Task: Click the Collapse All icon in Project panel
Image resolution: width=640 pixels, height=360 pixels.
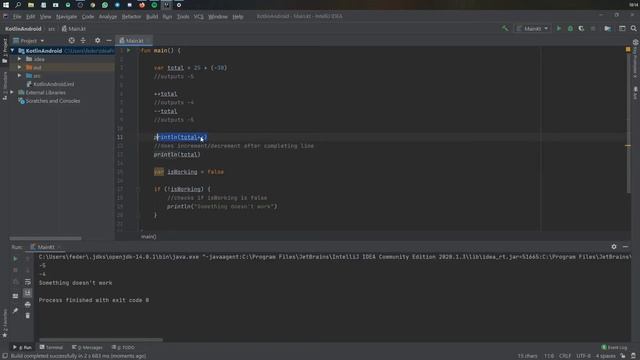Action: click(x=83, y=40)
